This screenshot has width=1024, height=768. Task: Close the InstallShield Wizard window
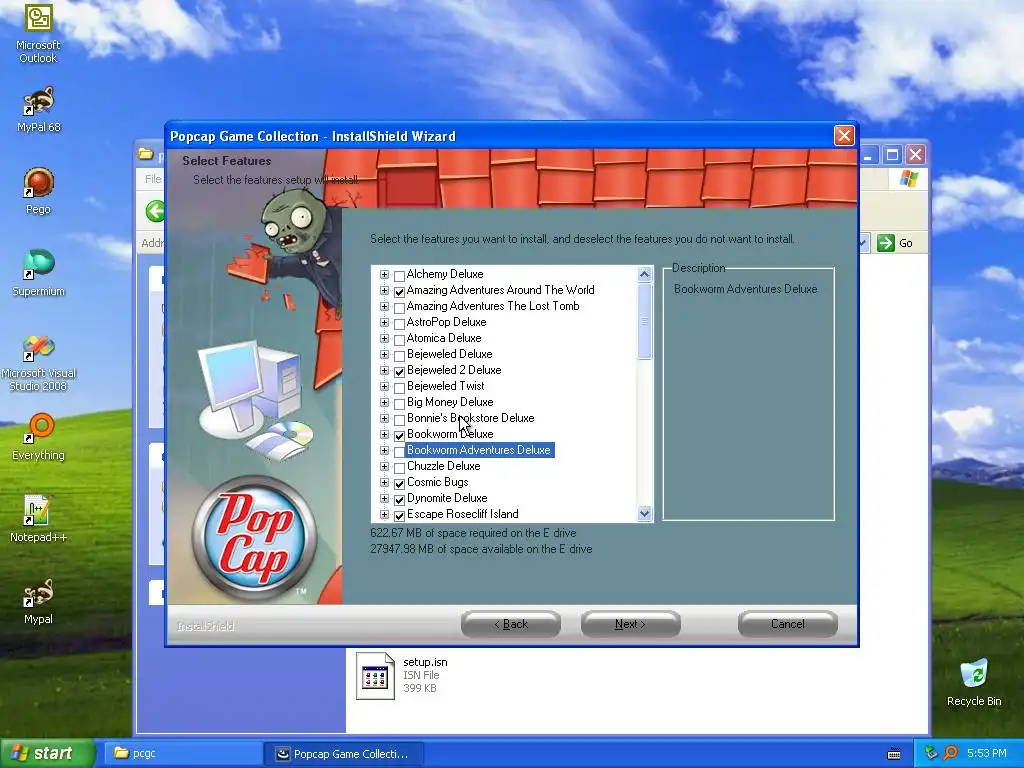[844, 136]
